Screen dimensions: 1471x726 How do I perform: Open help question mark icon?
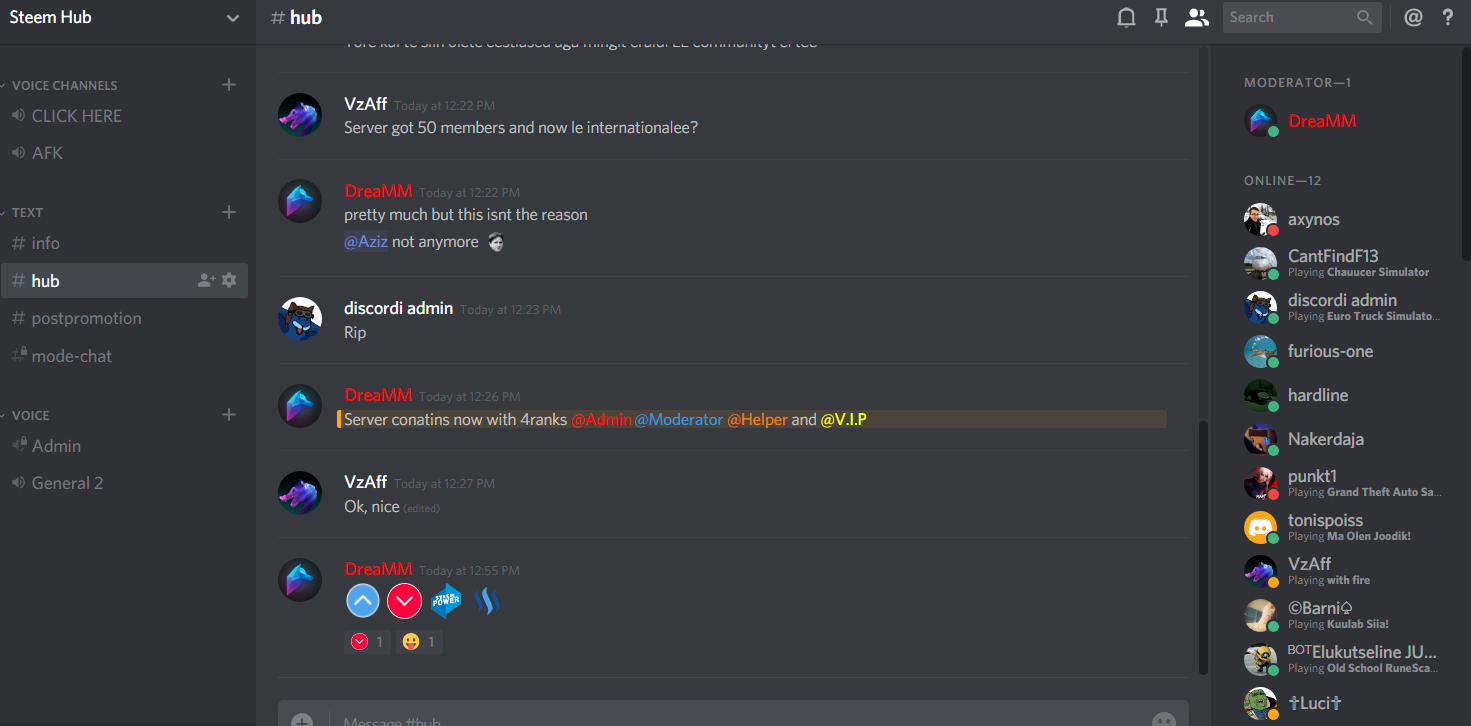click(x=1447, y=17)
